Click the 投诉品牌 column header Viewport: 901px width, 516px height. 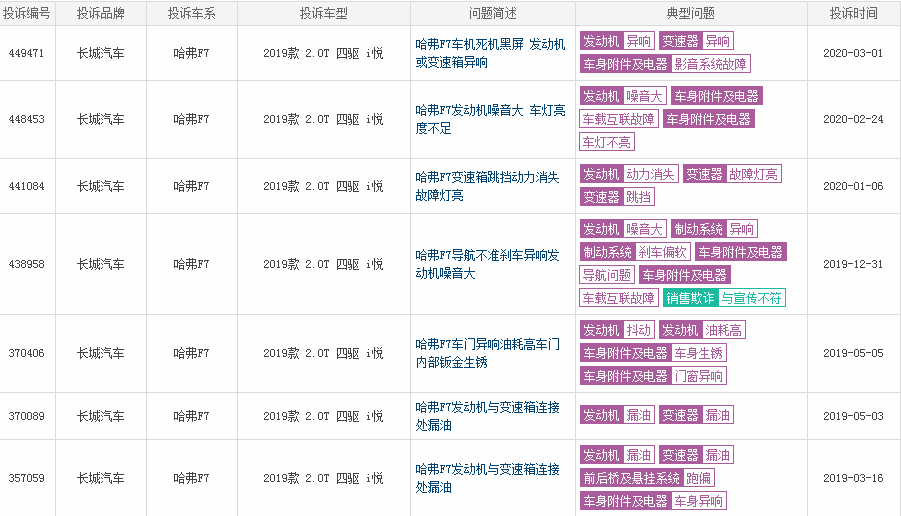101,13
